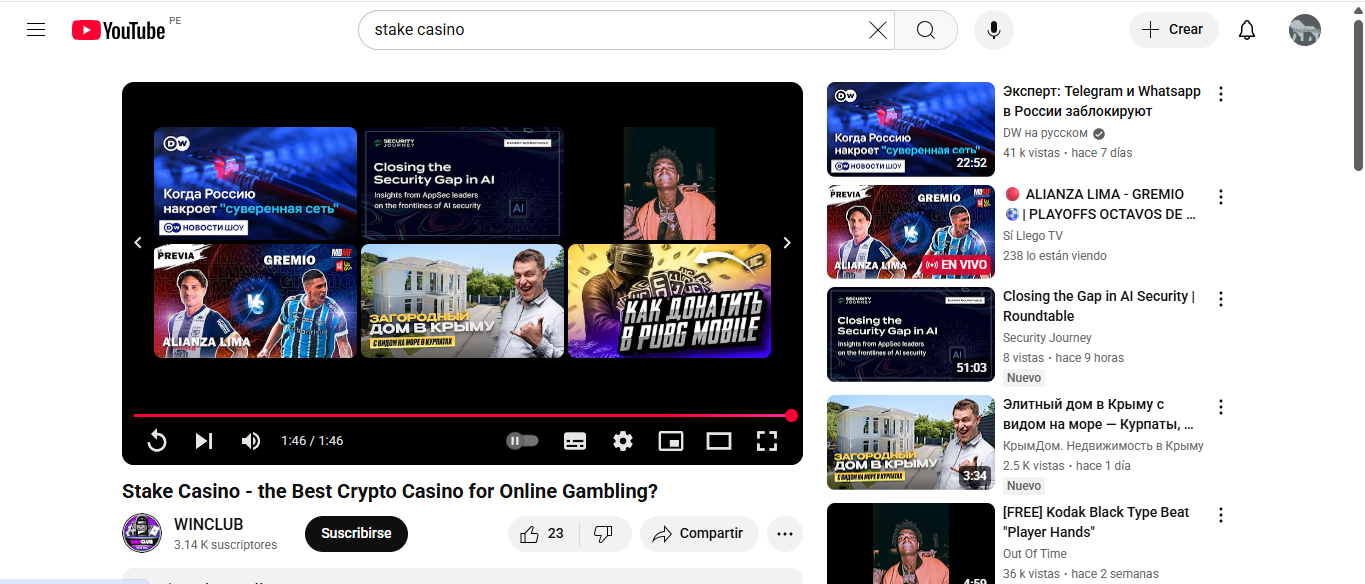Open ALIANZA LIMA - GREMIO video title
This screenshot has width=1365, height=584.
(1100, 204)
